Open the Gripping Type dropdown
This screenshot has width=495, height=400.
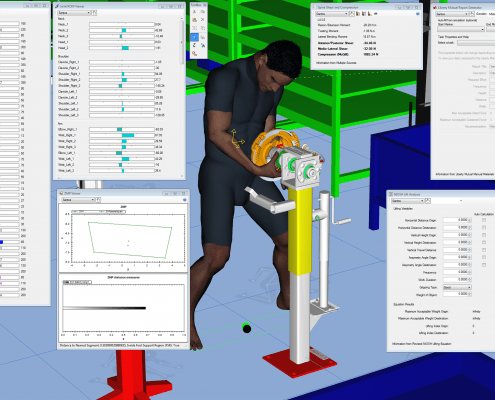tap(457, 287)
